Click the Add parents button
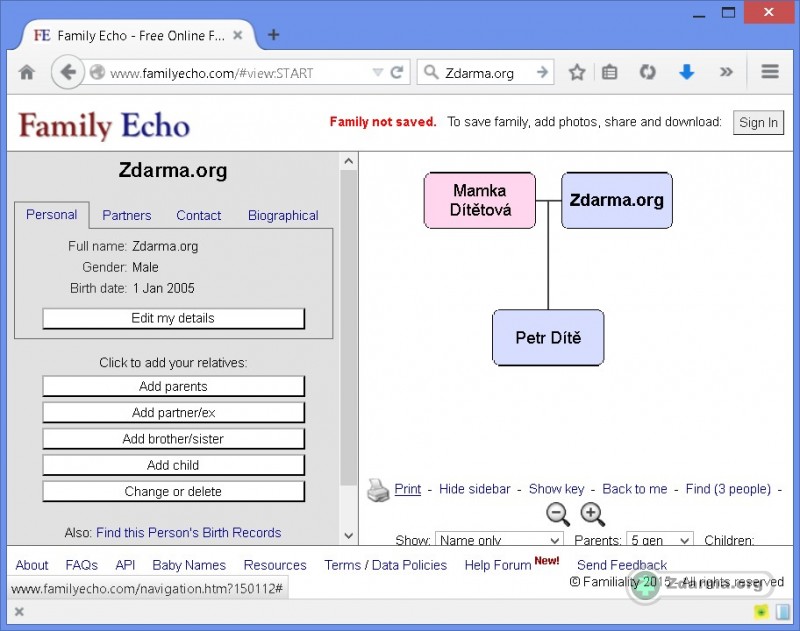Viewport: 800px width, 631px height. (x=173, y=386)
